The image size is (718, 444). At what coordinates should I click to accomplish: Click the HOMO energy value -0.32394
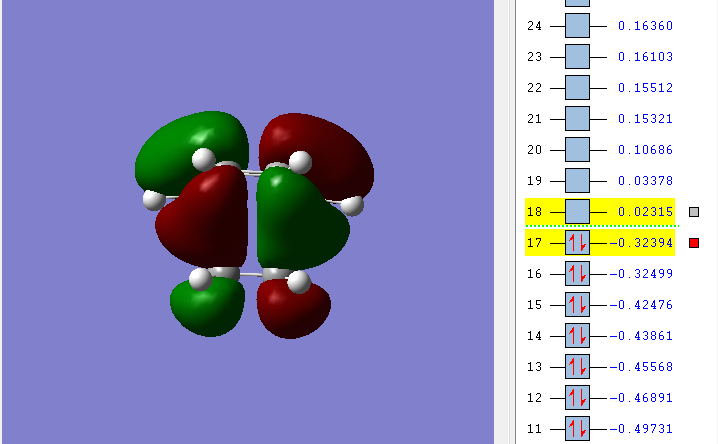pos(641,243)
